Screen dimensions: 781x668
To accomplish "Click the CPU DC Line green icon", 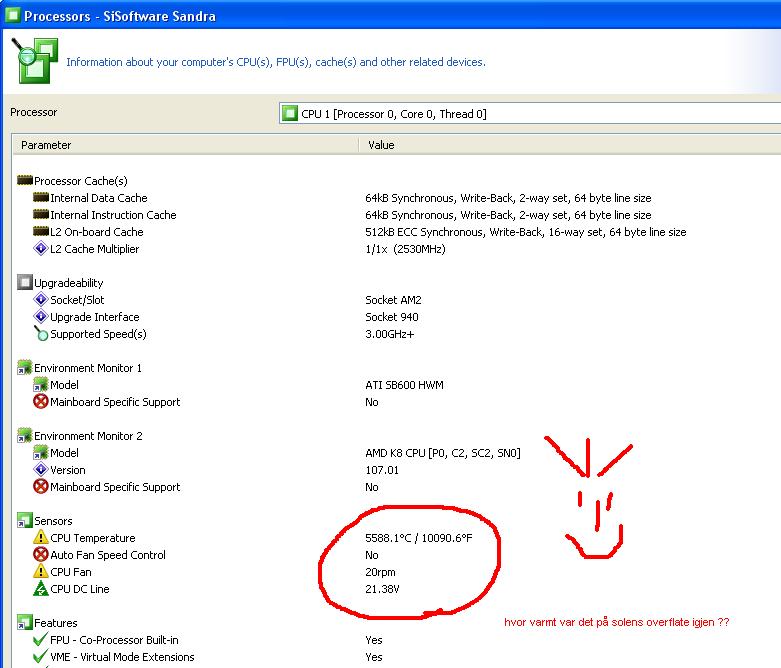I will 40,588.
